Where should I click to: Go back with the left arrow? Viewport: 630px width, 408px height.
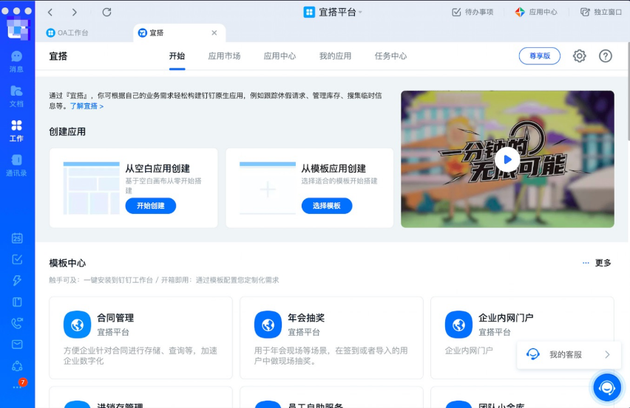[x=50, y=12]
